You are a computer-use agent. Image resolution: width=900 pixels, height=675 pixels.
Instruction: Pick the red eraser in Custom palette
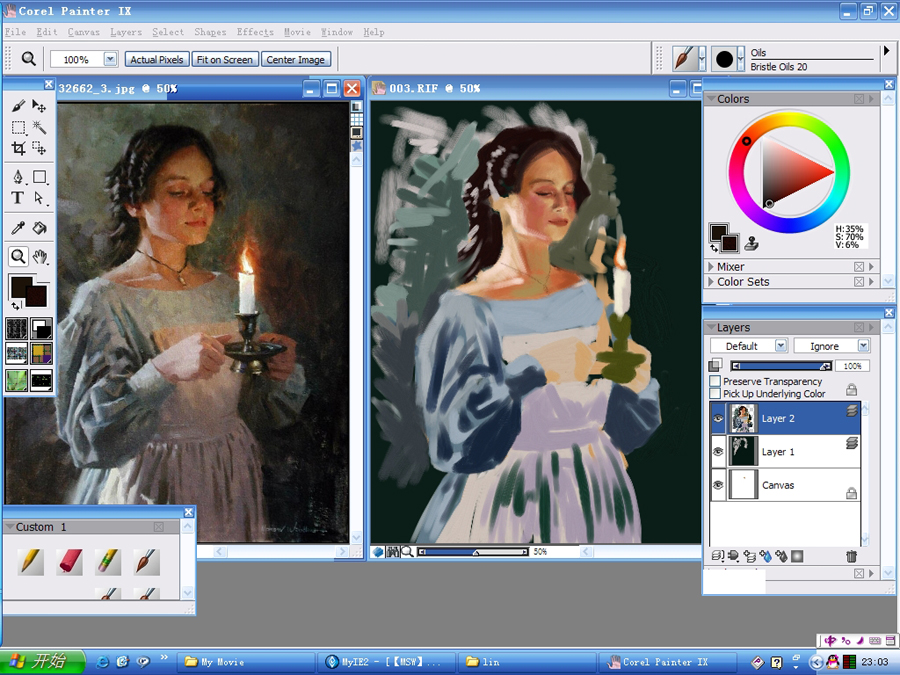coord(69,561)
